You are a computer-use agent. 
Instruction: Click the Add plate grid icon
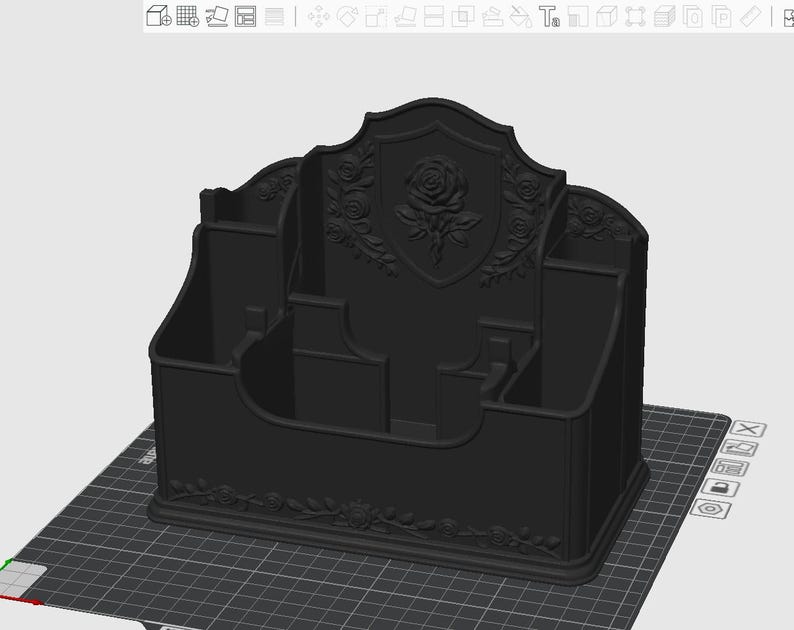(x=187, y=16)
